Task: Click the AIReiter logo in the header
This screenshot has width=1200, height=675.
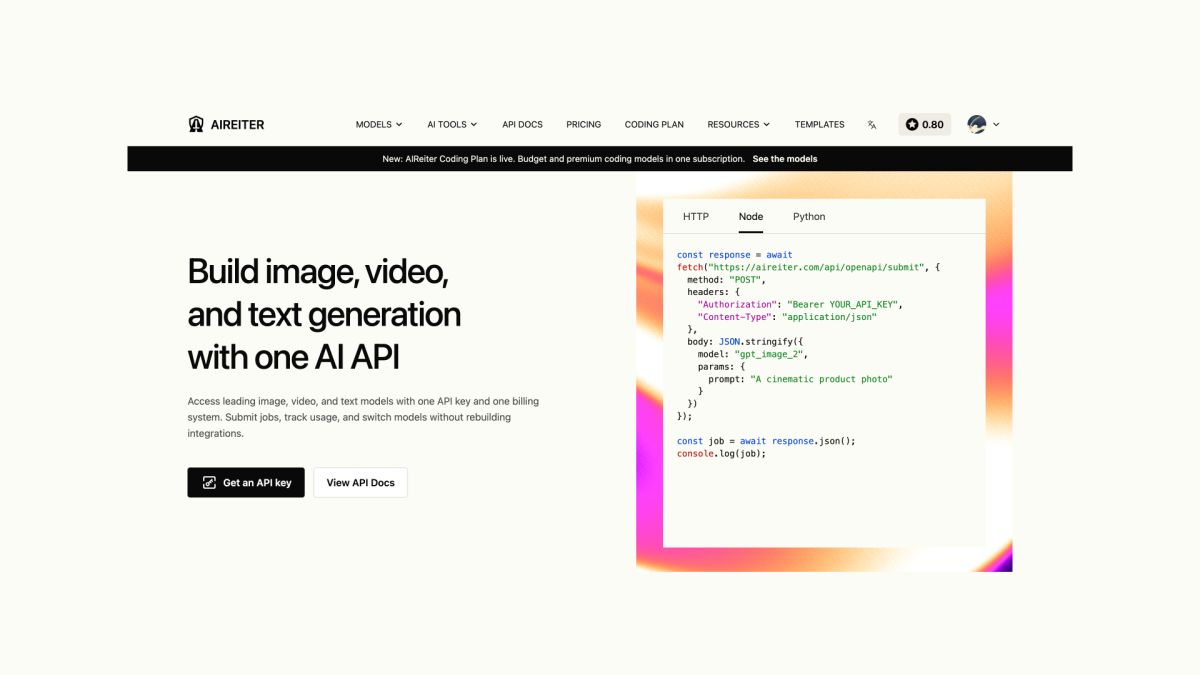Action: (226, 124)
